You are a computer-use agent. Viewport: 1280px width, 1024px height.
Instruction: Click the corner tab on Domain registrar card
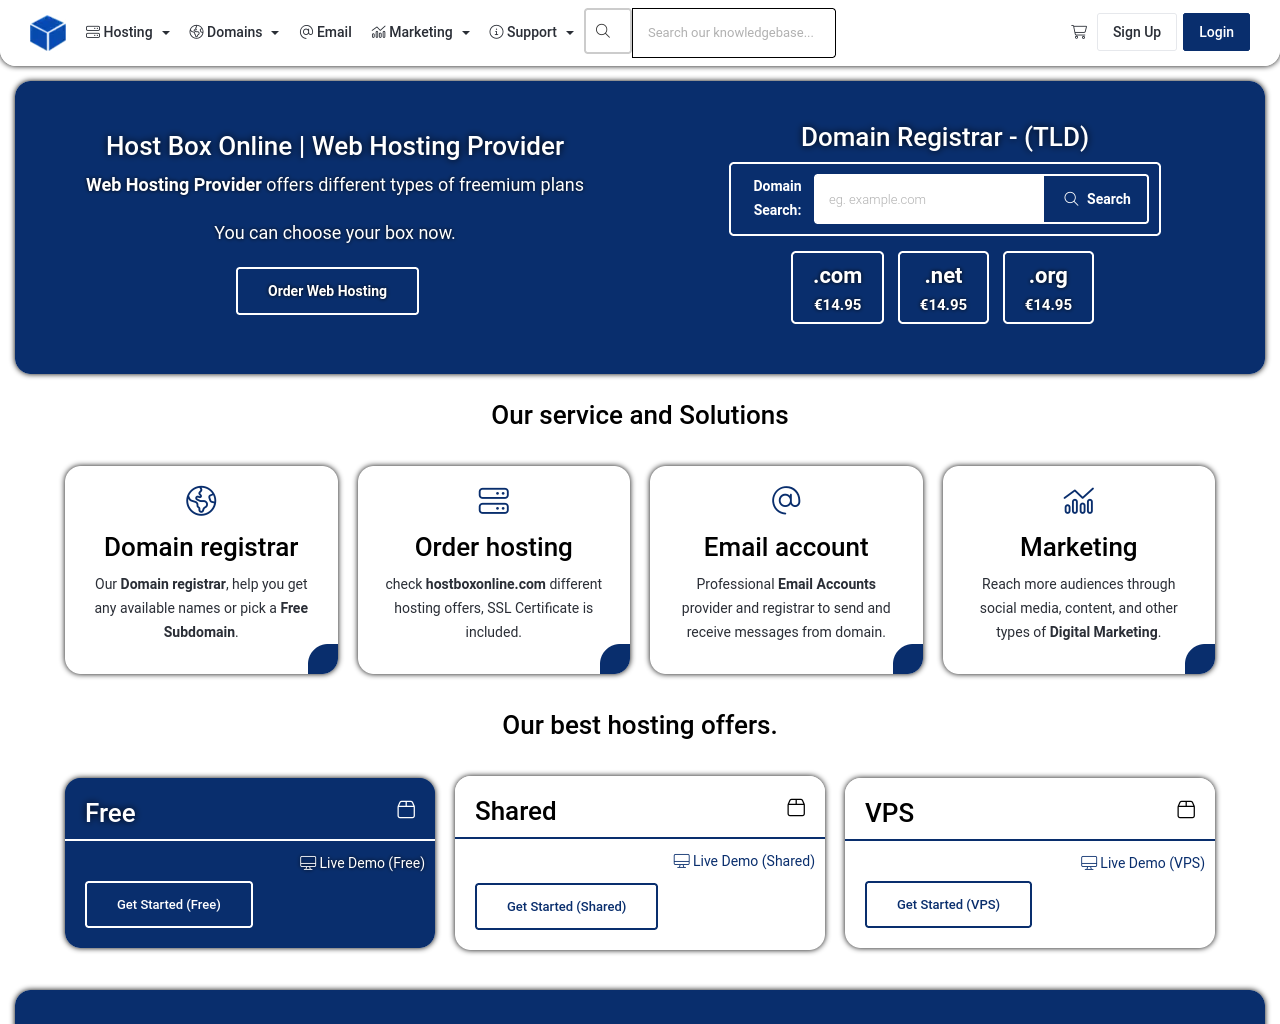(x=323, y=660)
